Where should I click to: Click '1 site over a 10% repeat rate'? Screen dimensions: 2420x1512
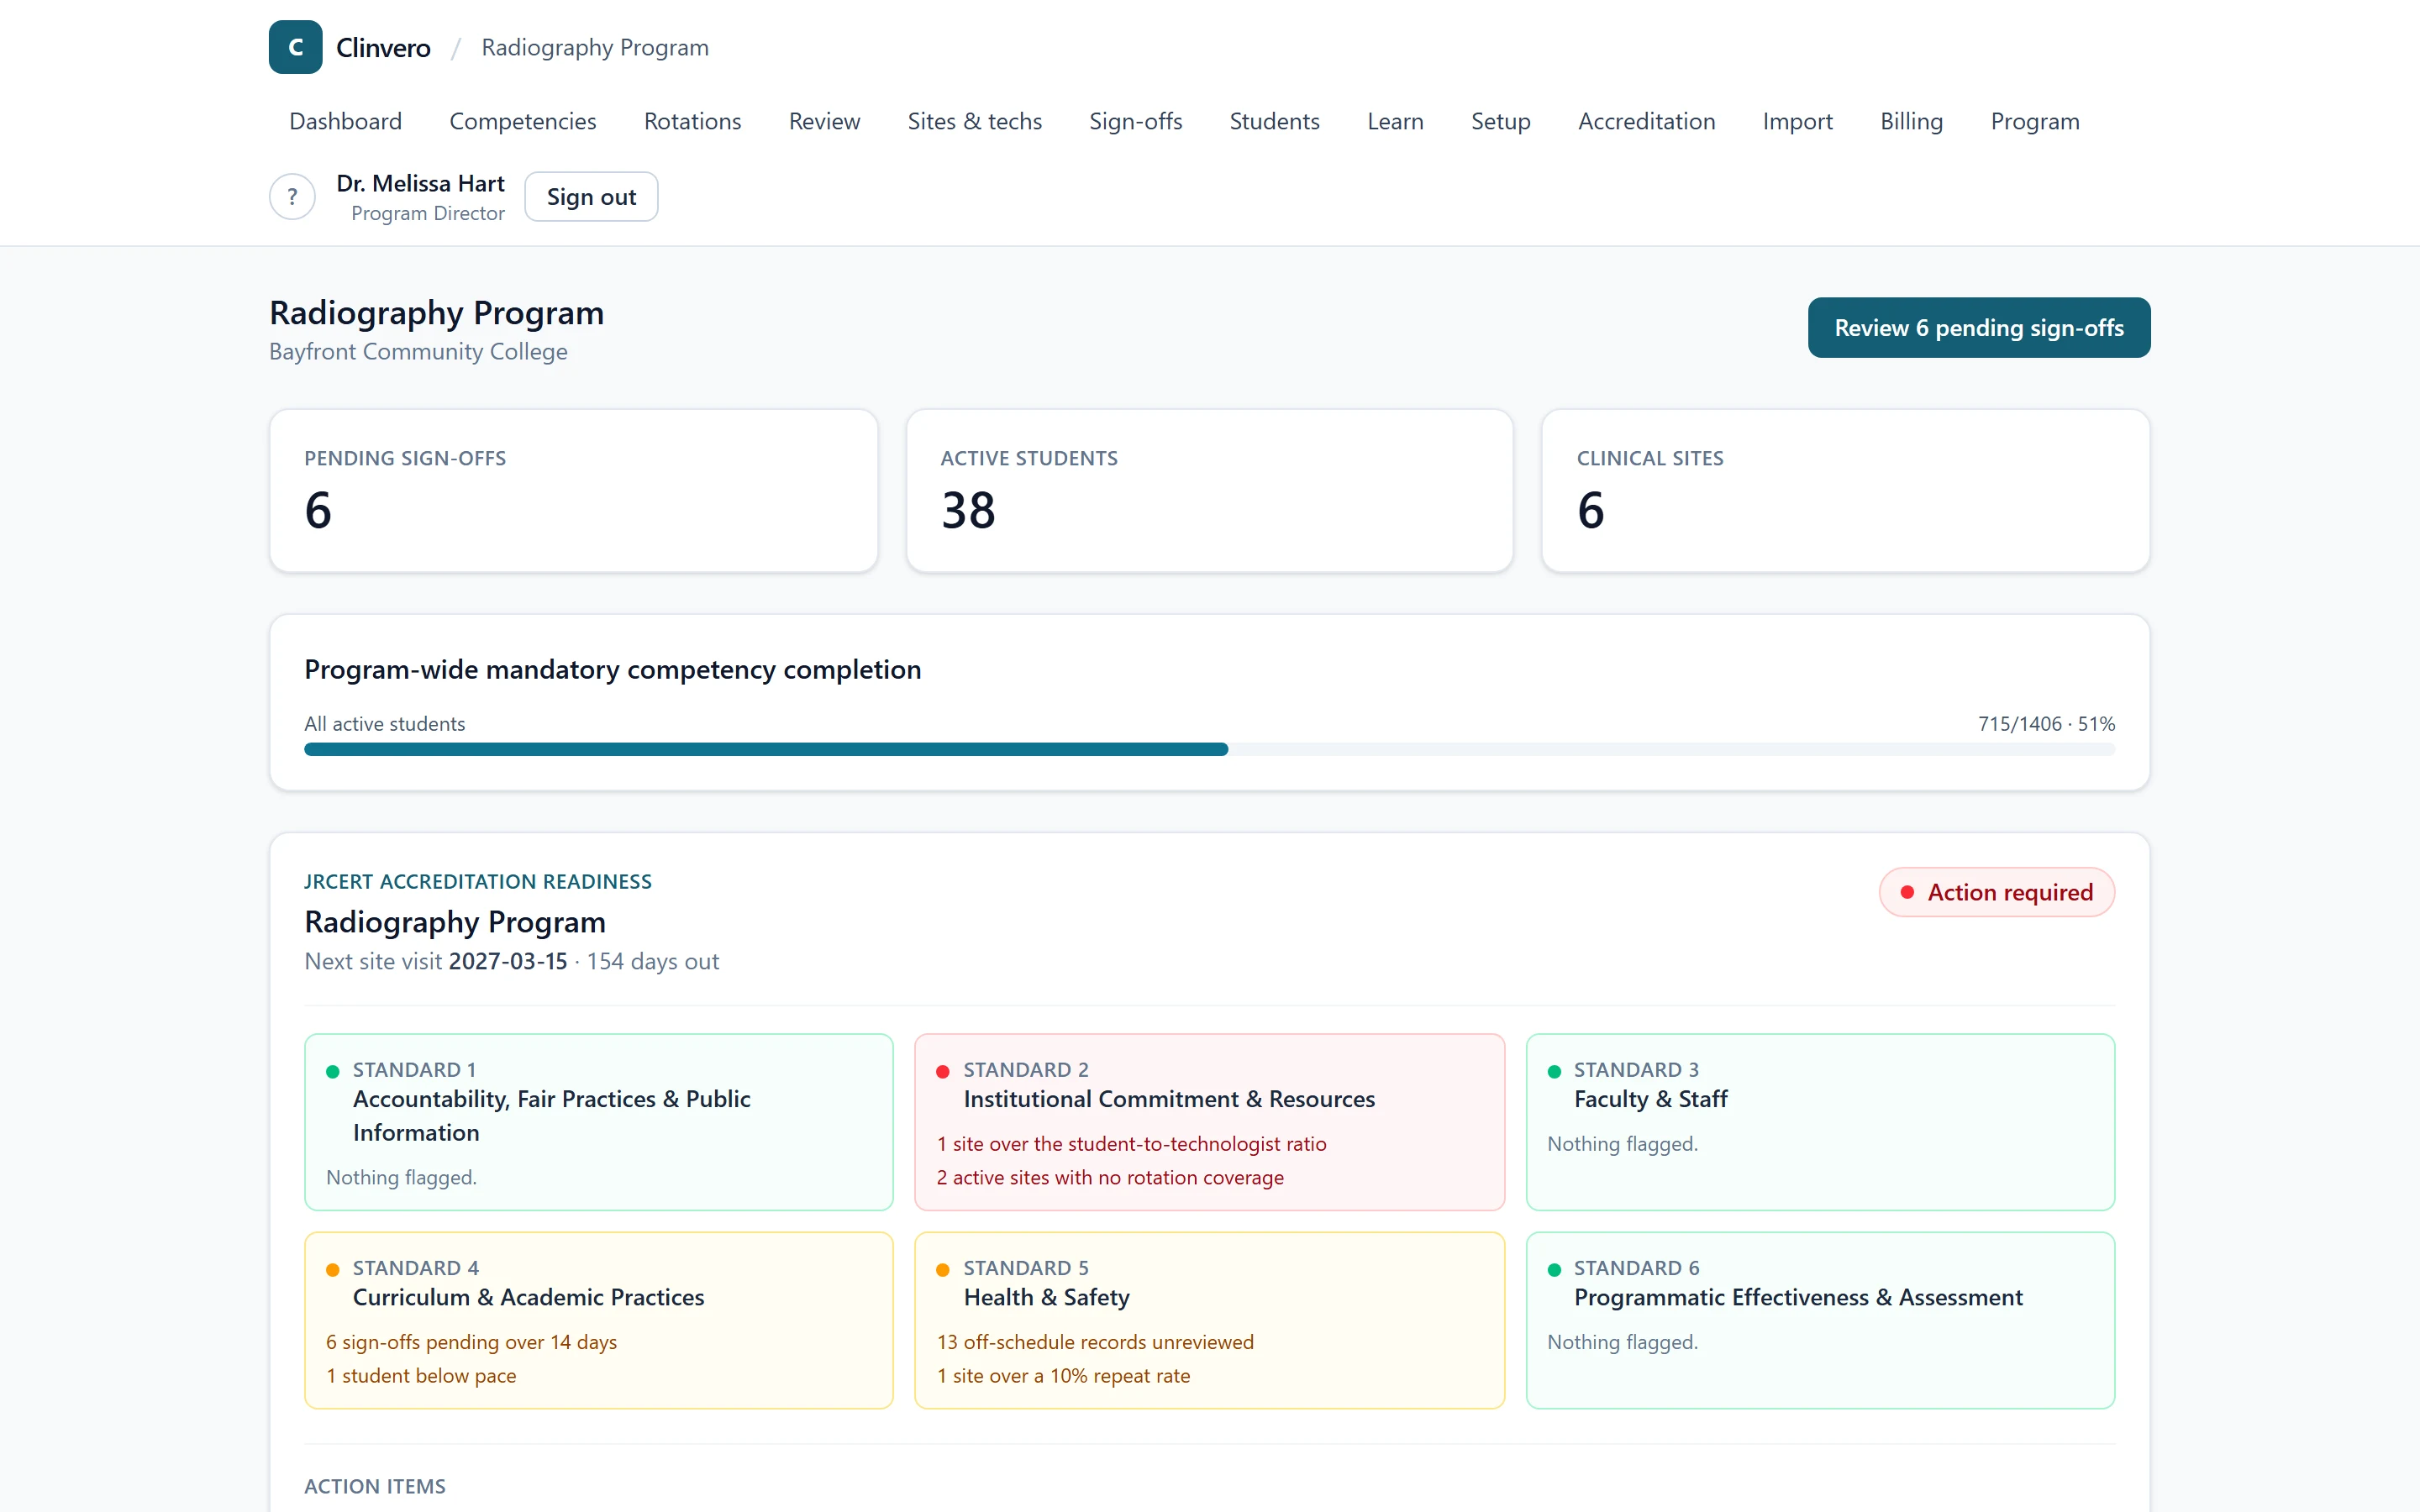click(1063, 1376)
